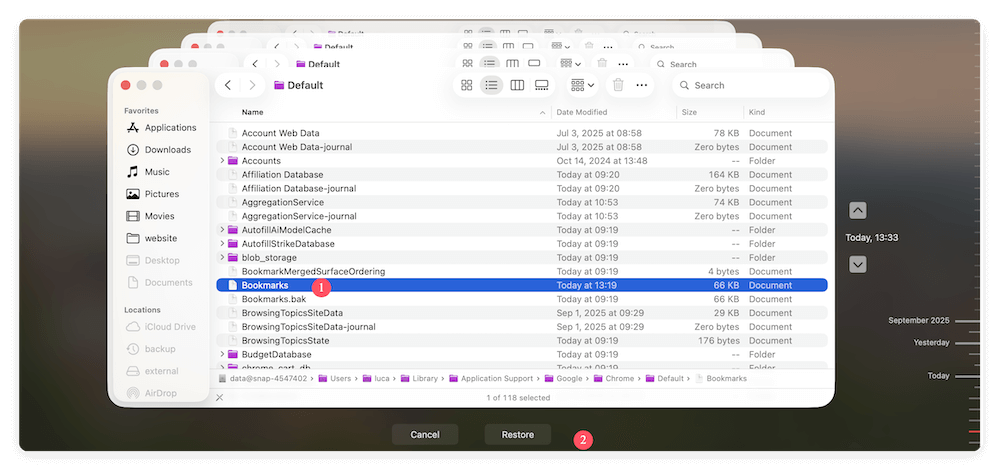Switch front window to column view
Image resolution: width=1000 pixels, height=470 pixels.
[x=517, y=85]
